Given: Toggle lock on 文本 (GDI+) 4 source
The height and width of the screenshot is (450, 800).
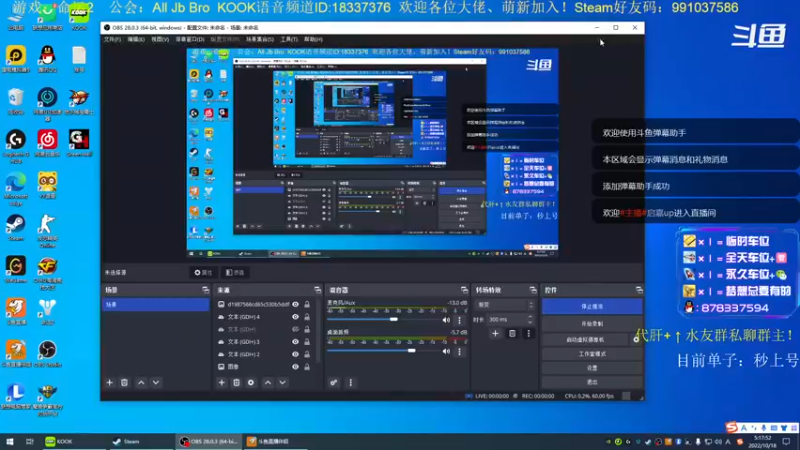Looking at the screenshot, I should coord(307,317).
